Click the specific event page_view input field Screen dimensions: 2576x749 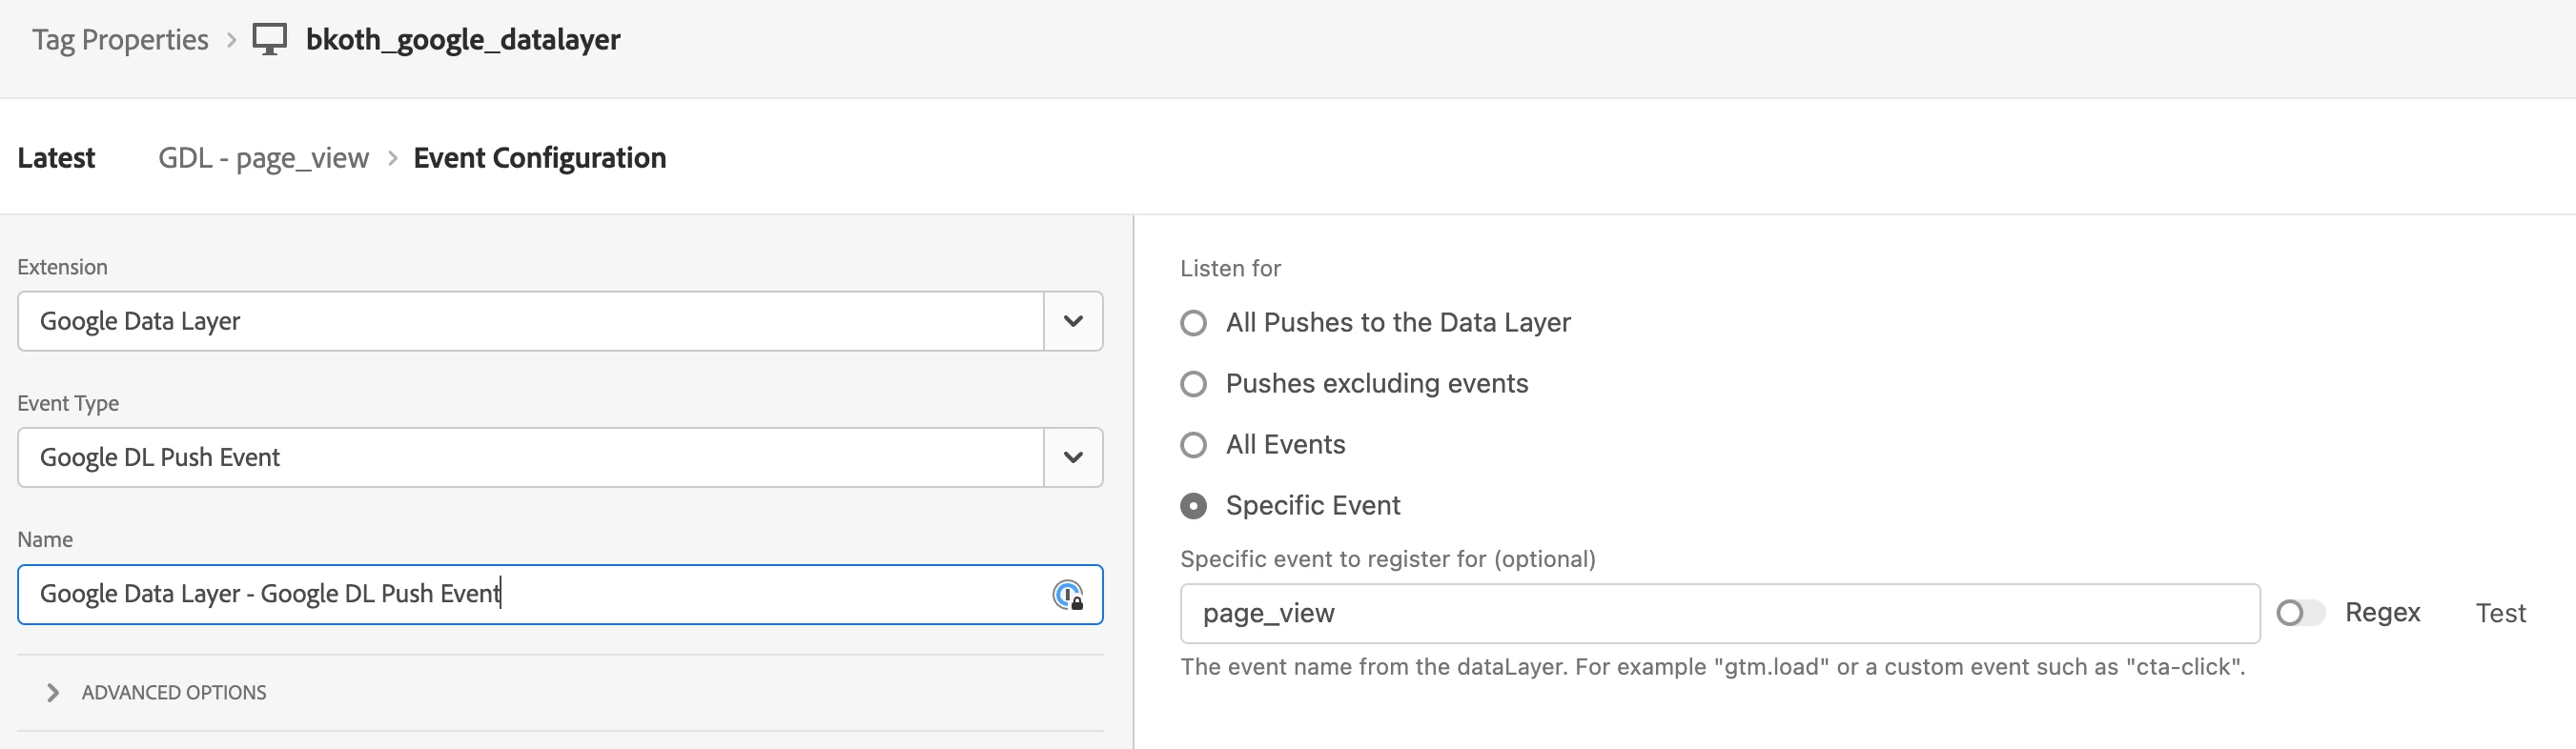[x=1718, y=613]
